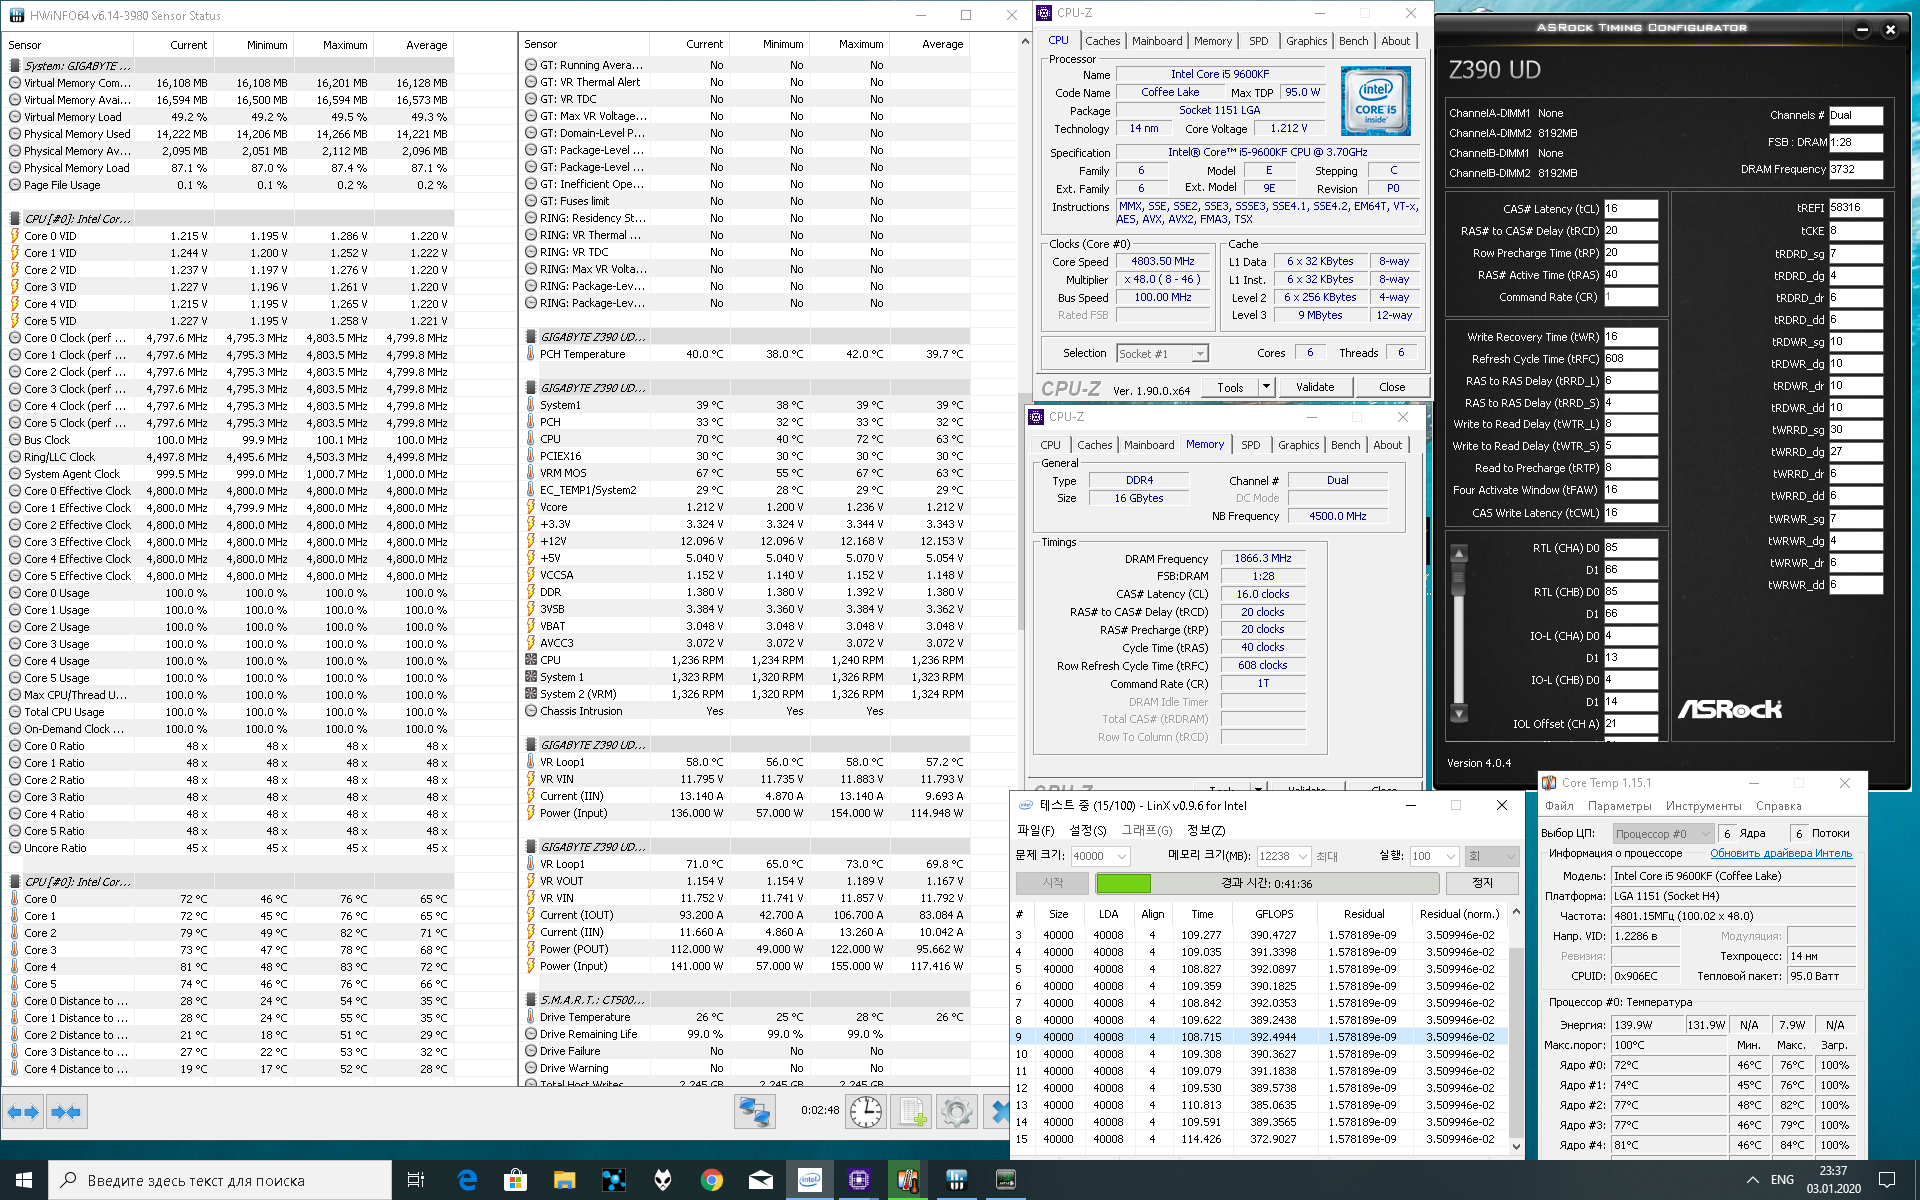Expand CPU-Z Tools dropdown arrow

1266,387
